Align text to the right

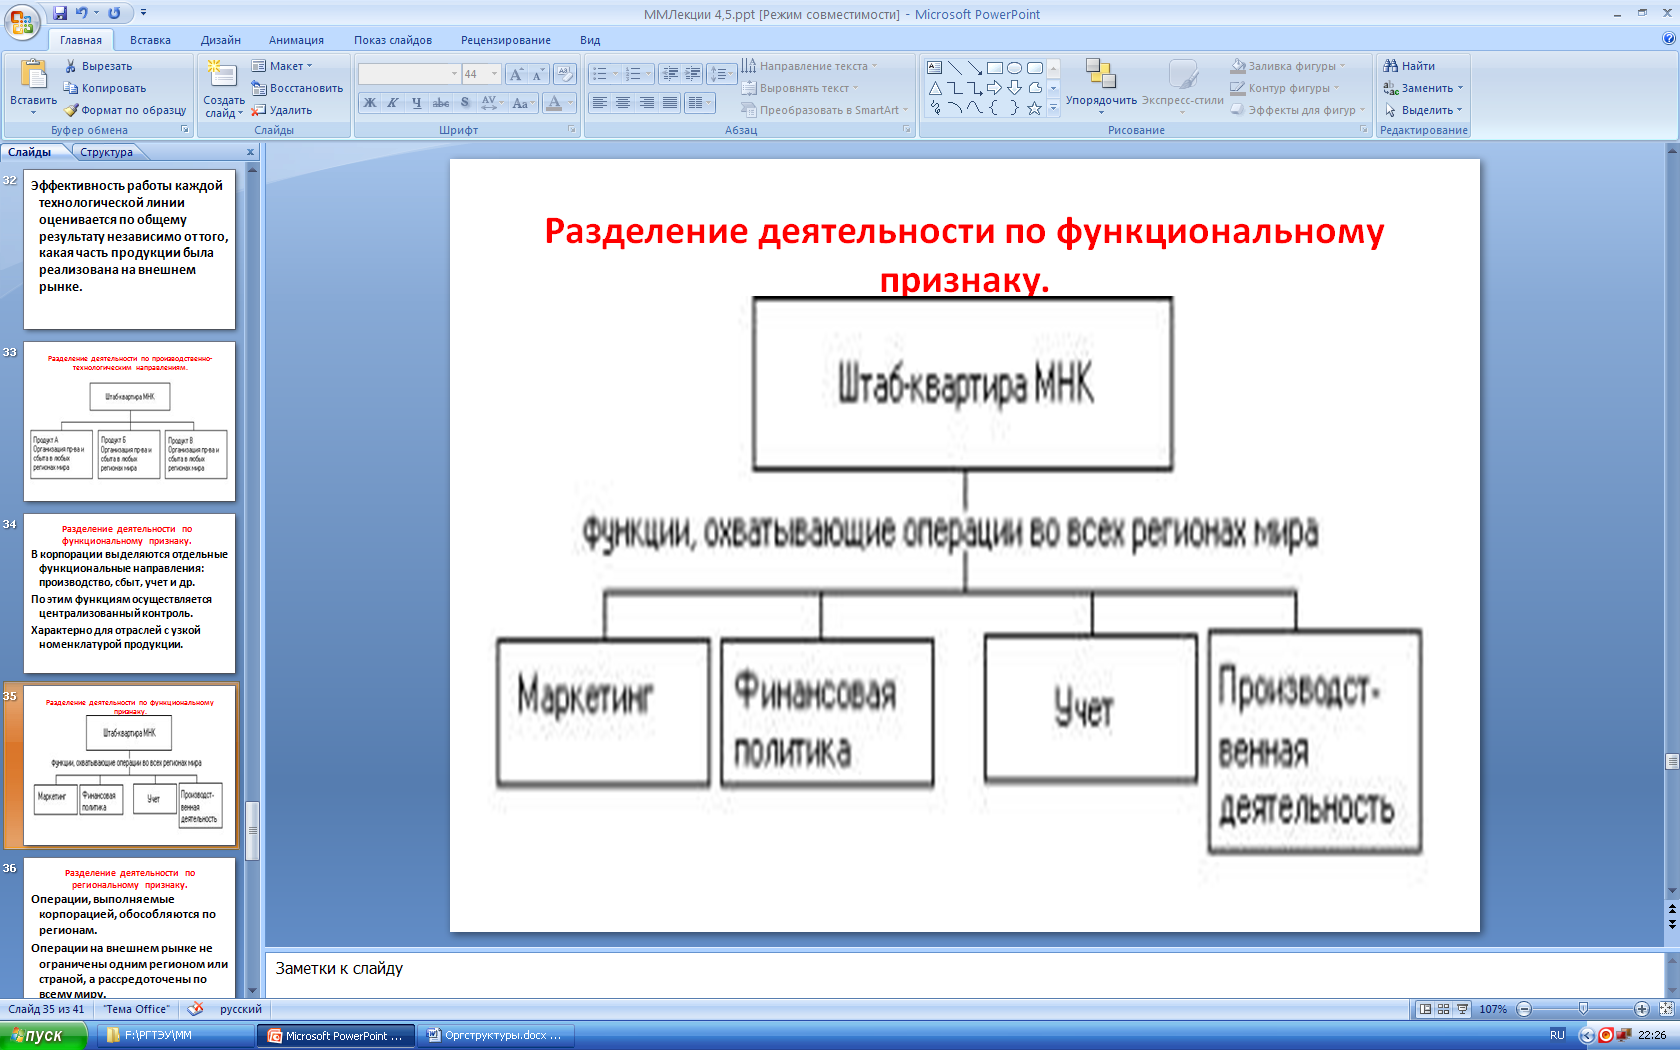[646, 103]
